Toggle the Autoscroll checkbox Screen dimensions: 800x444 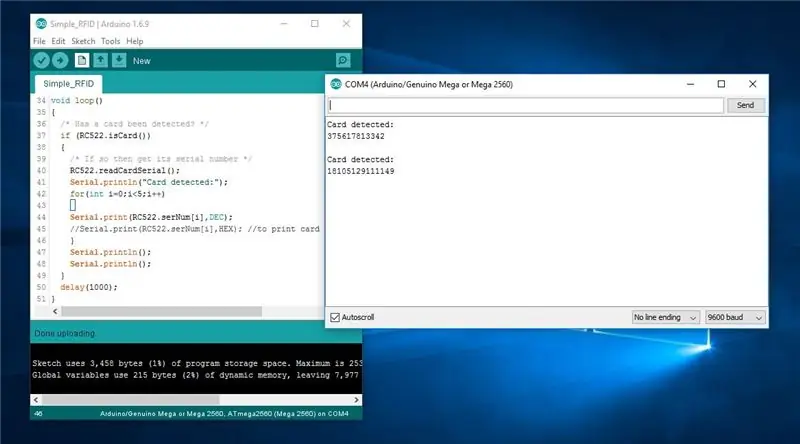click(x=335, y=317)
